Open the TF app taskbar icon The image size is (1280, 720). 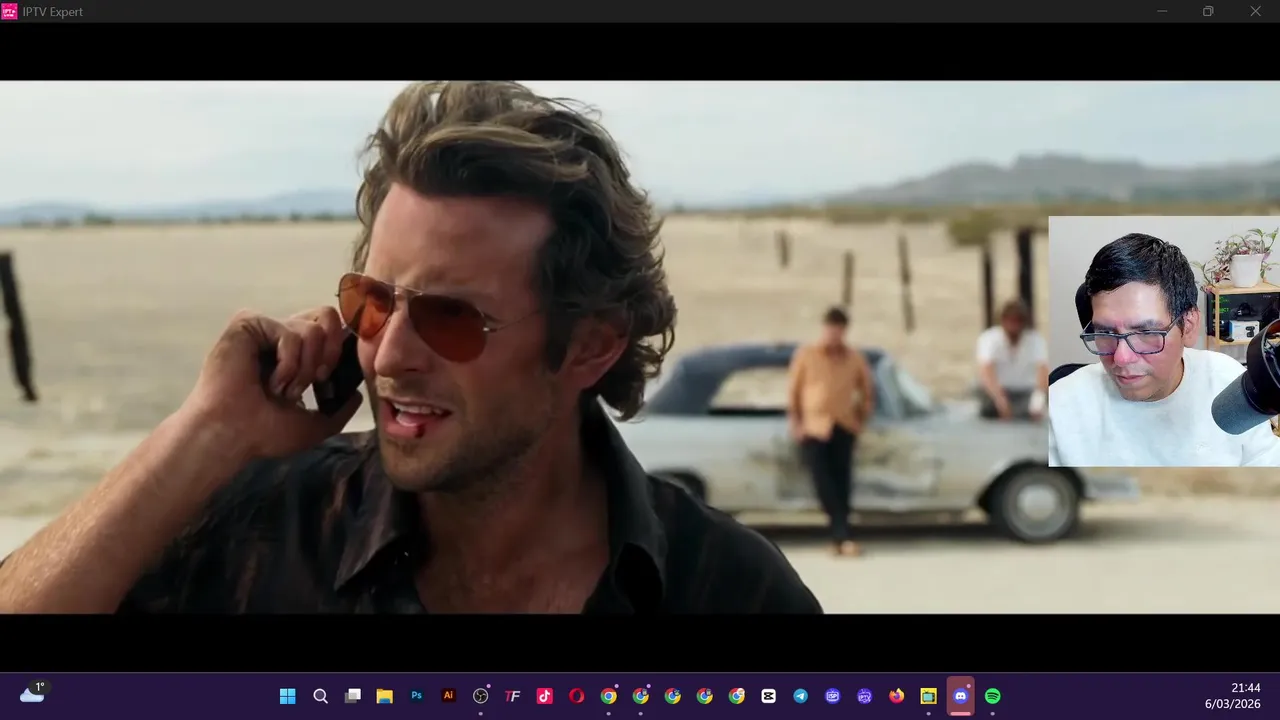[x=512, y=696]
